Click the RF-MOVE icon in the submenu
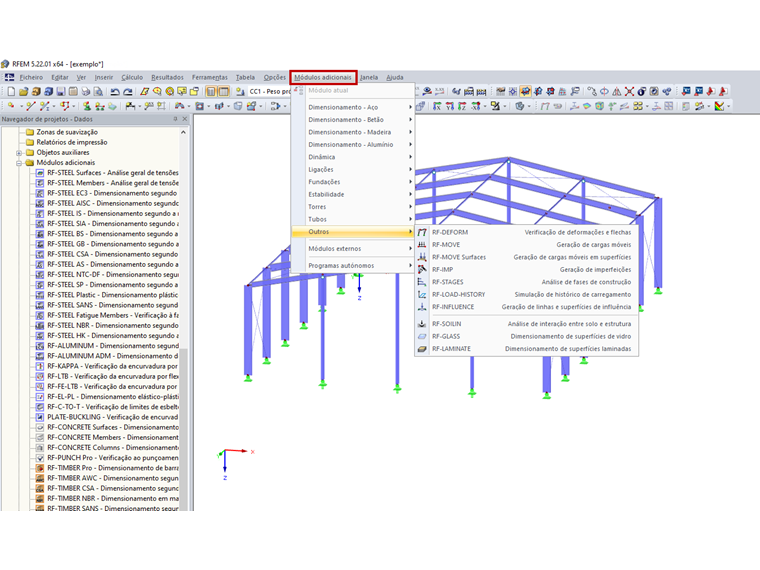Image resolution: width=760 pixels, height=570 pixels. [x=422, y=245]
